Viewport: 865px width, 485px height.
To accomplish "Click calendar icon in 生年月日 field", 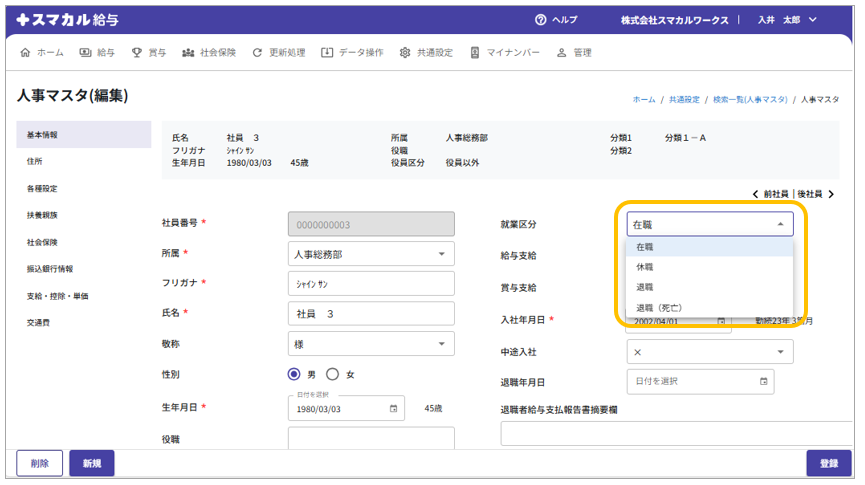I will [393, 409].
